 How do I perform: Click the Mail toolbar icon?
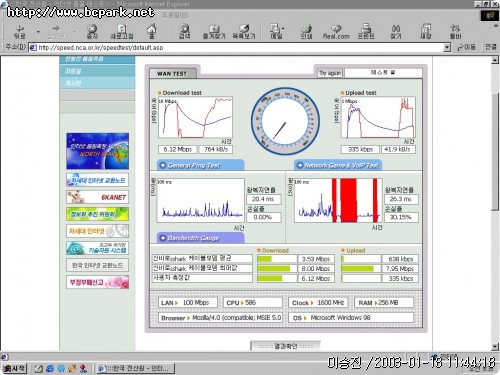point(276,31)
